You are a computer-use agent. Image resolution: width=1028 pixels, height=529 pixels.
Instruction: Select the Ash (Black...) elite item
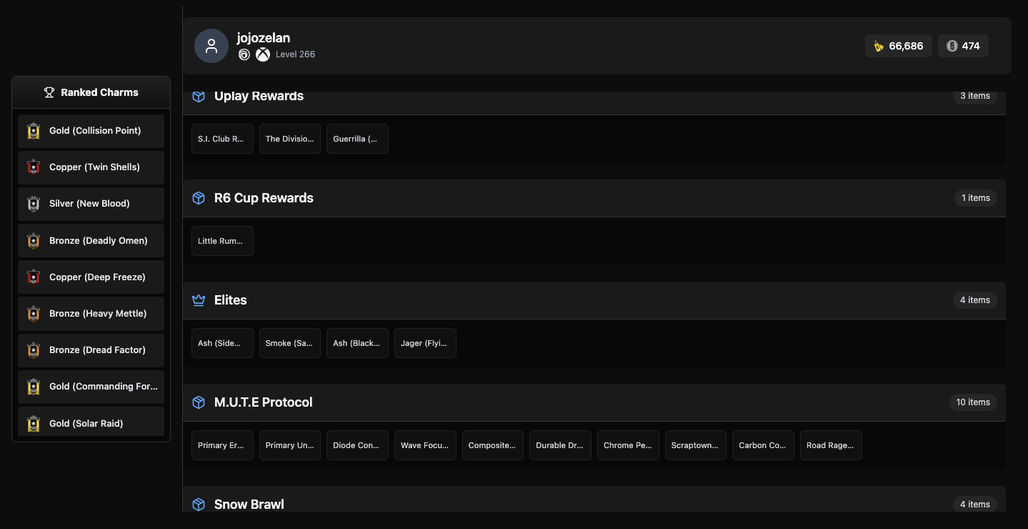[x=357, y=343]
